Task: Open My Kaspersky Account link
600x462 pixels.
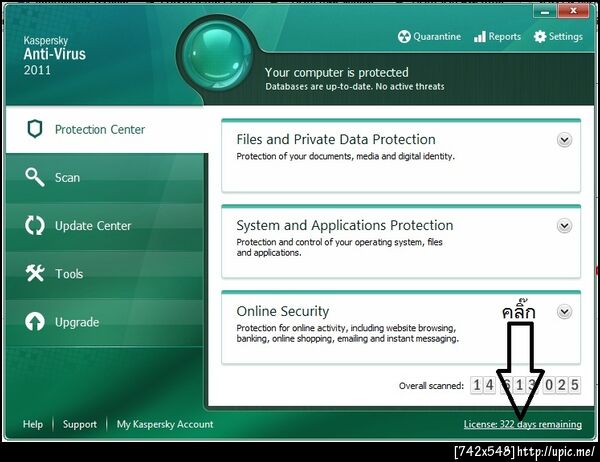Action: pos(165,424)
